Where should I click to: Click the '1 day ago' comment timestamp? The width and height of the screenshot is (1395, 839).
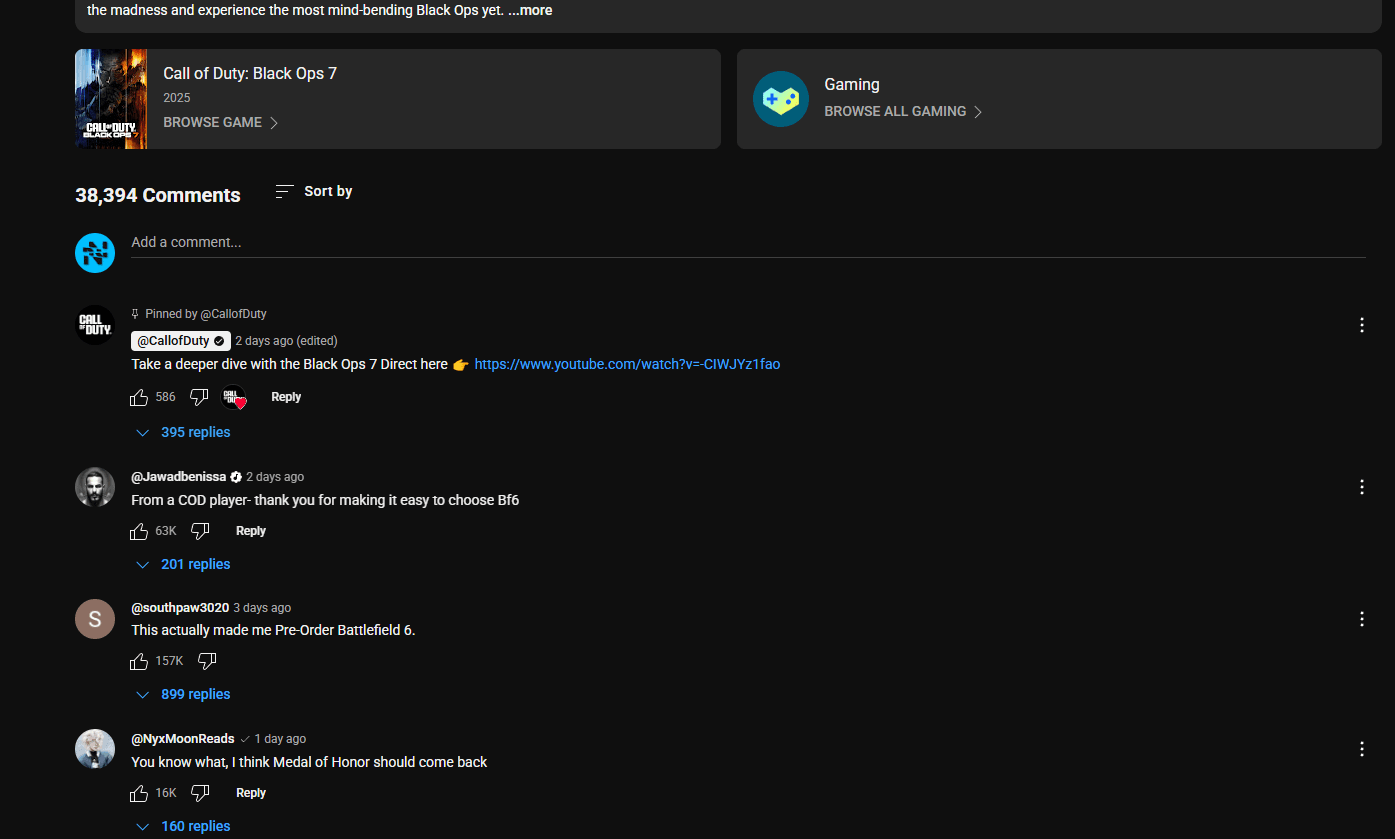280,739
